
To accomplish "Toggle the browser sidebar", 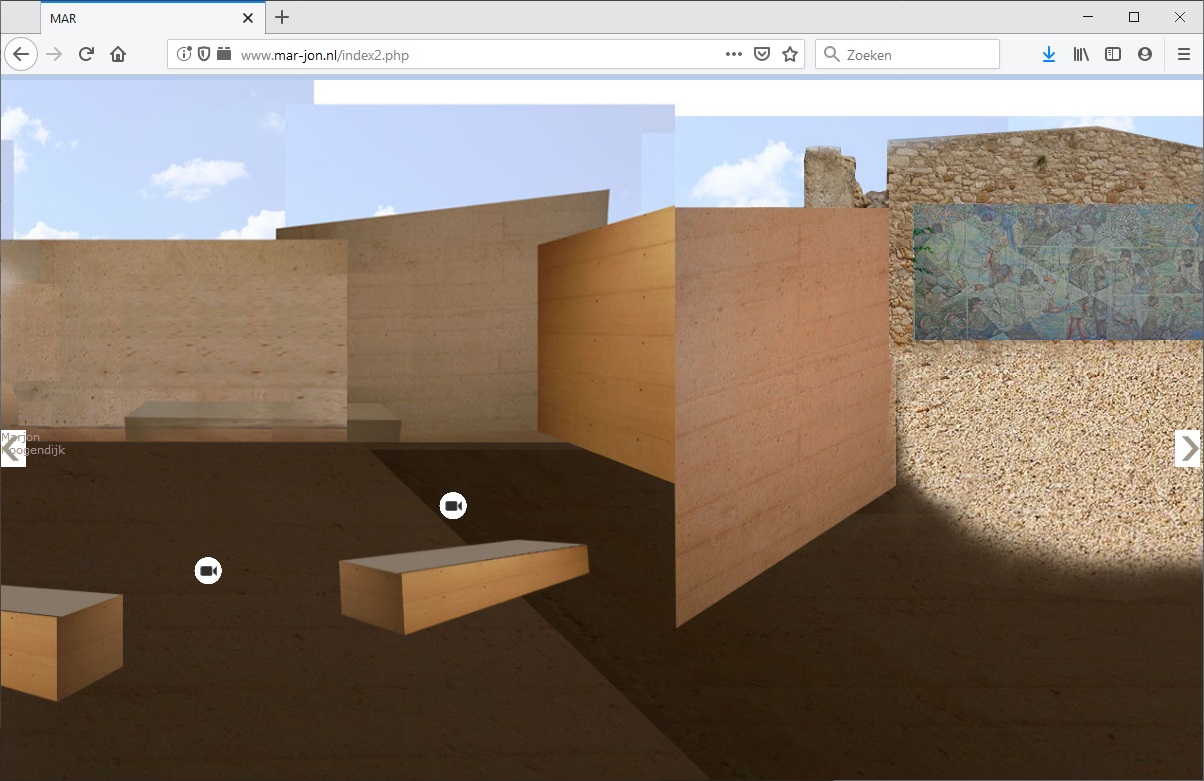I will (x=1113, y=55).
